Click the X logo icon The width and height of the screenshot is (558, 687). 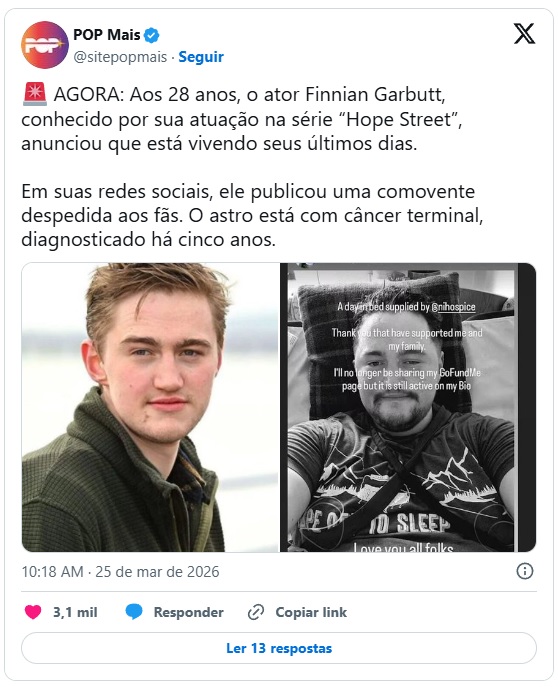[x=524, y=34]
